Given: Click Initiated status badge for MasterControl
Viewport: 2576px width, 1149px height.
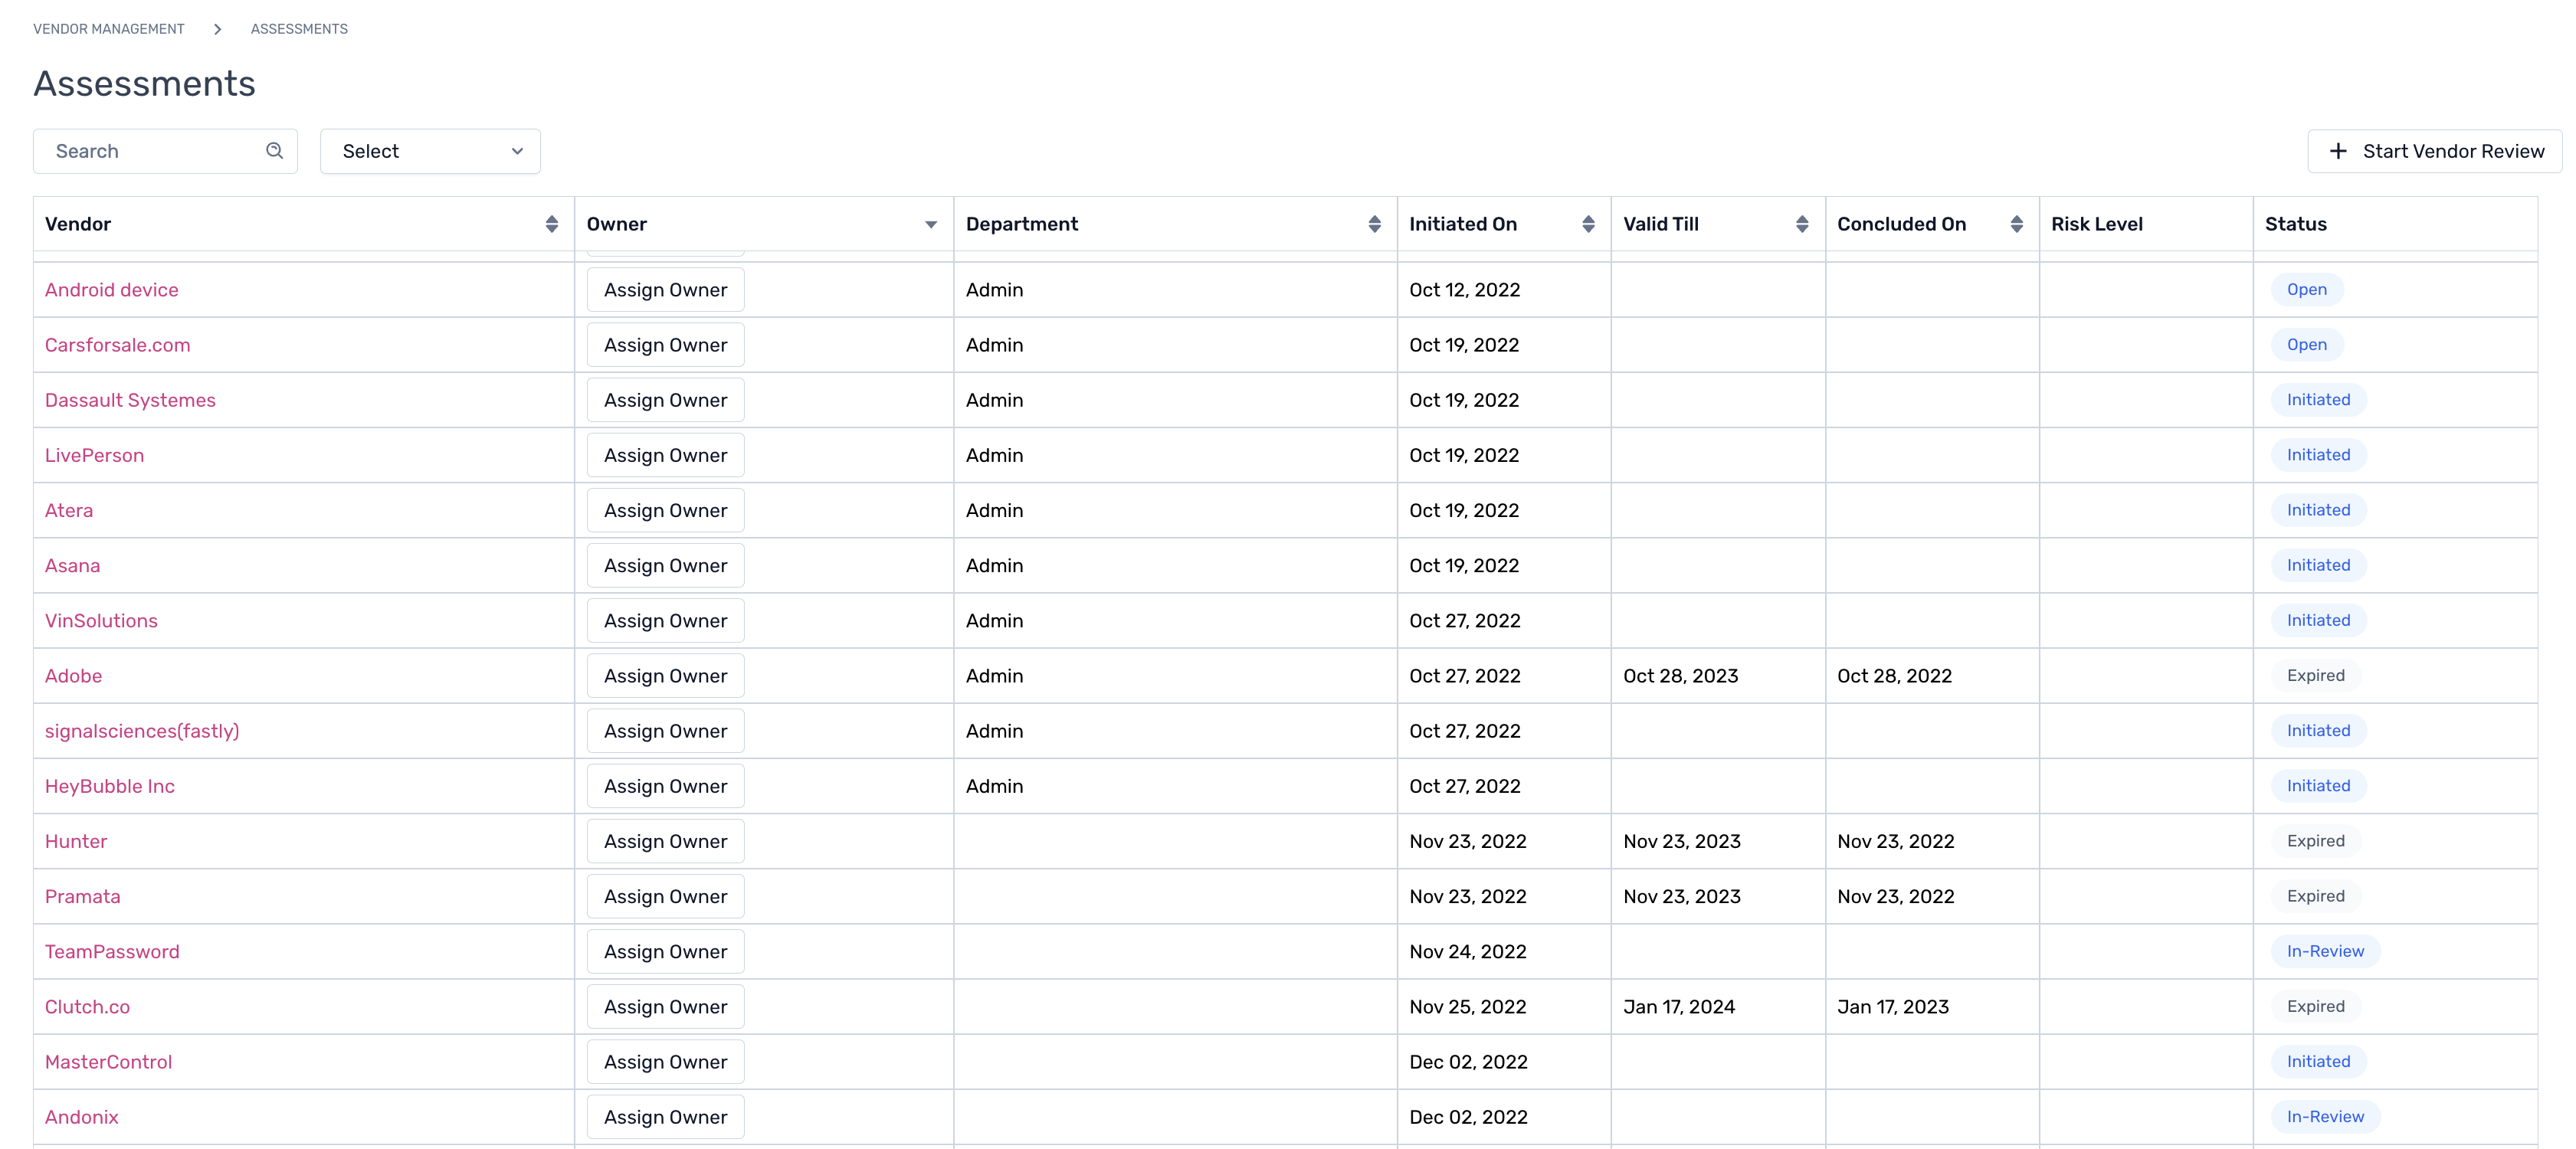Looking at the screenshot, I should [2318, 1062].
